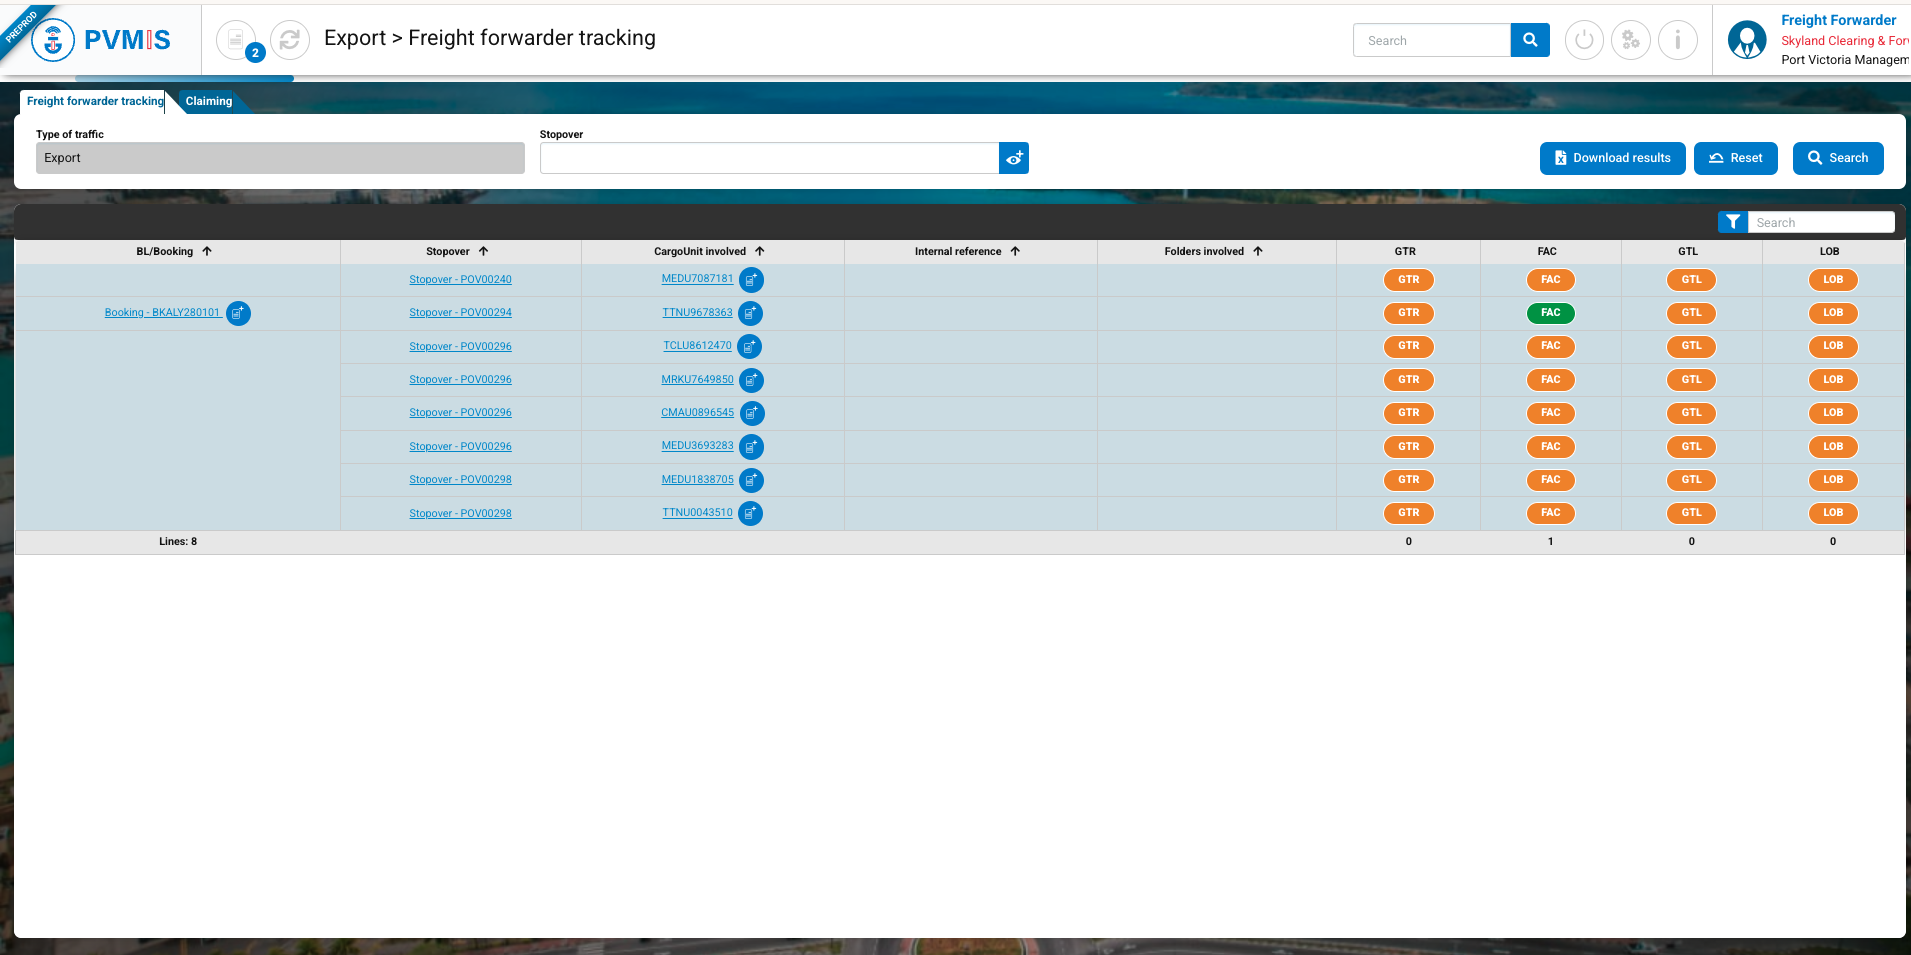Open the Booking - BKALY280101 link
The height and width of the screenshot is (955, 1911).
162,313
